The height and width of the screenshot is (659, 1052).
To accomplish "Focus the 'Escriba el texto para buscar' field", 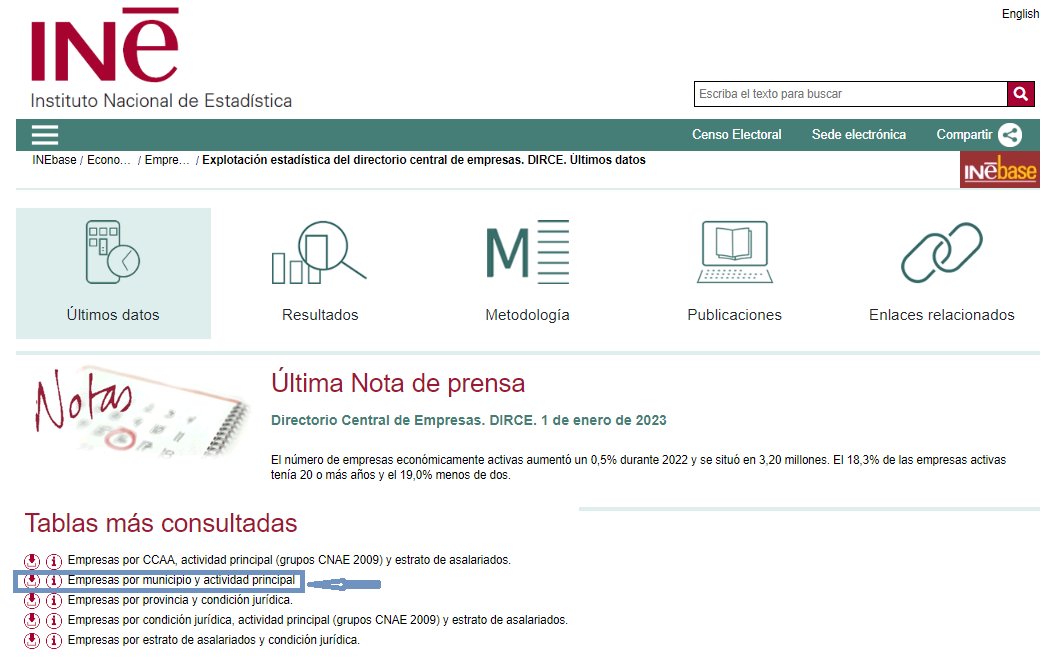I will (x=850, y=94).
